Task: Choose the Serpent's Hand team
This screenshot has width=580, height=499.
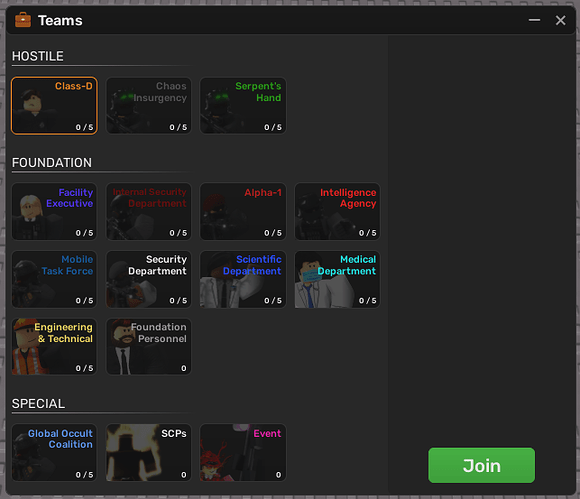Action: tap(243, 105)
